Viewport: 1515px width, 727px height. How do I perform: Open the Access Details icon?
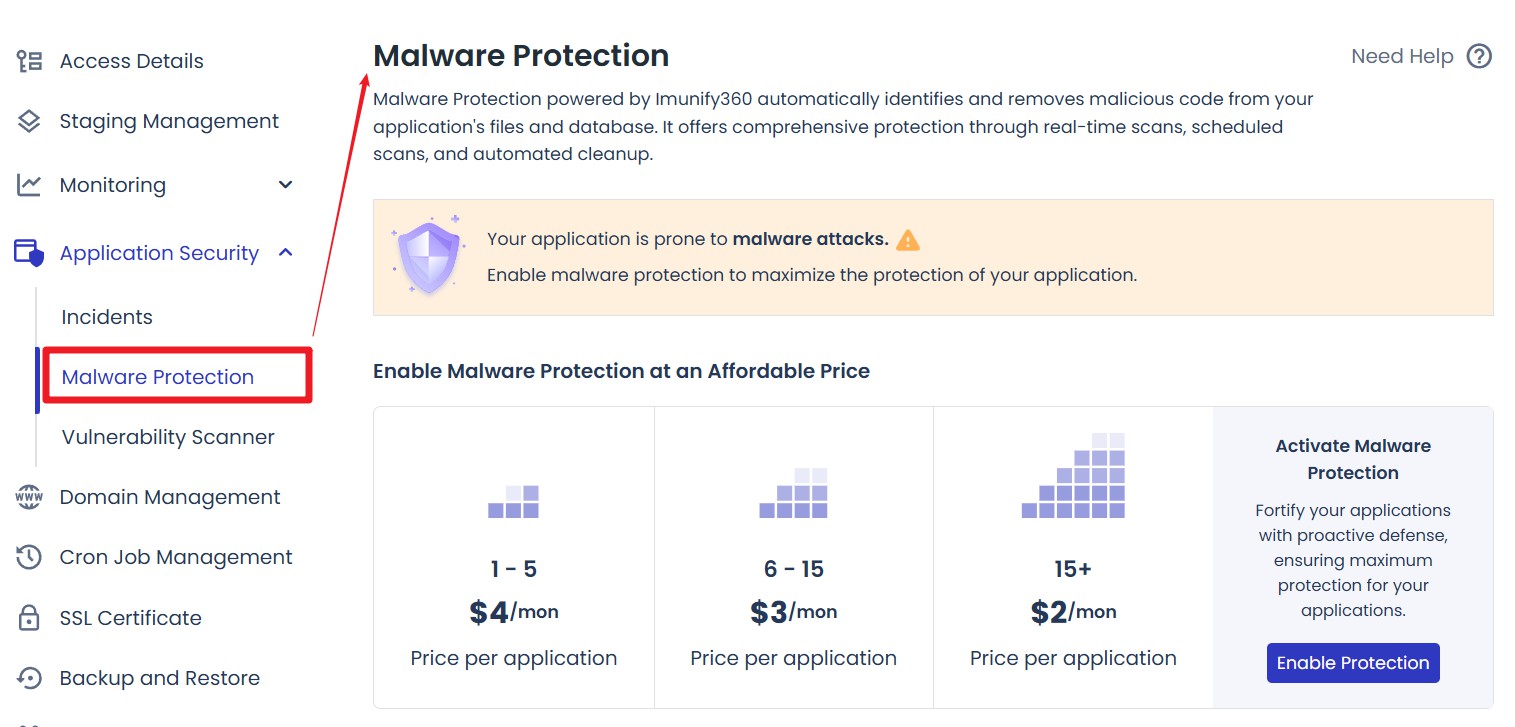coord(29,60)
